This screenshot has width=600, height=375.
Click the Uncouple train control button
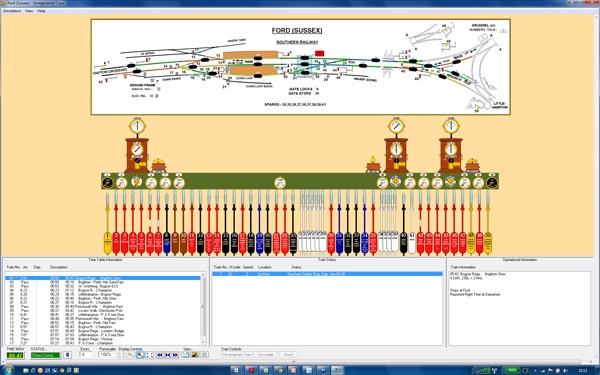[x=265, y=355]
